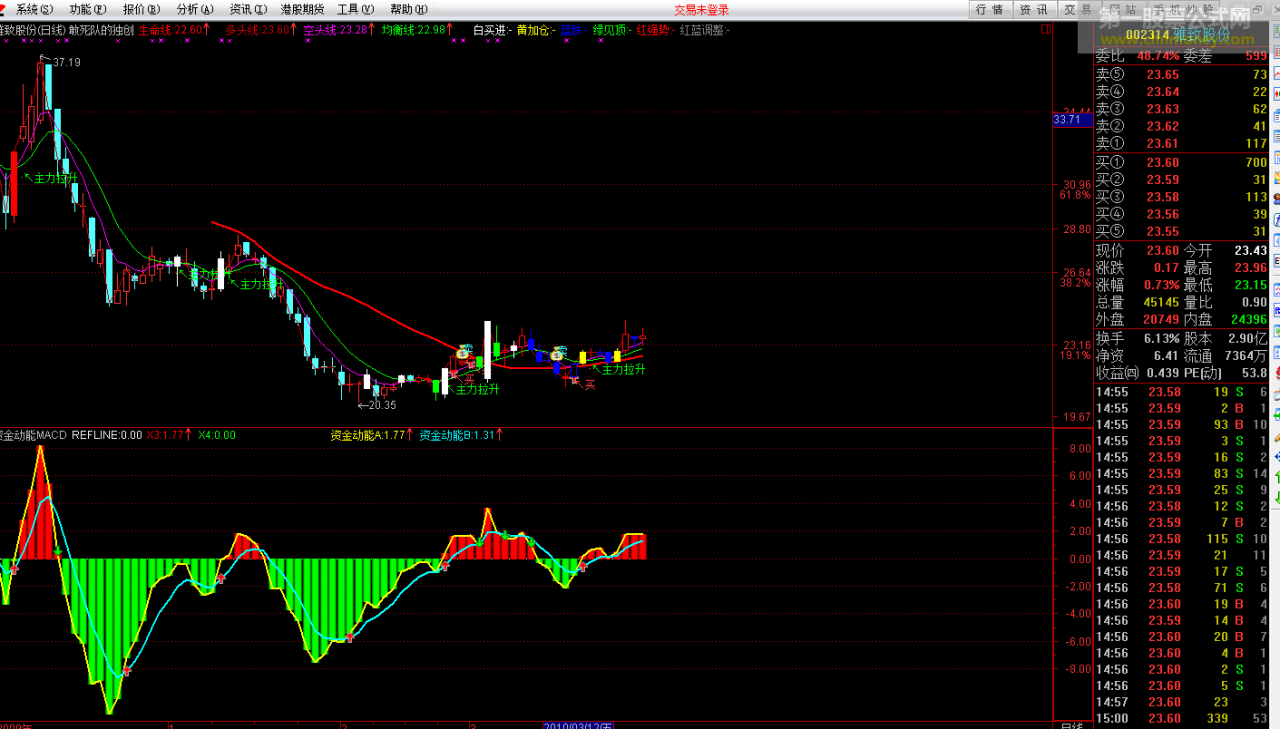Open the 报价(B) menu
Image resolution: width=1280 pixels, height=729 pixels.
(x=141, y=9)
